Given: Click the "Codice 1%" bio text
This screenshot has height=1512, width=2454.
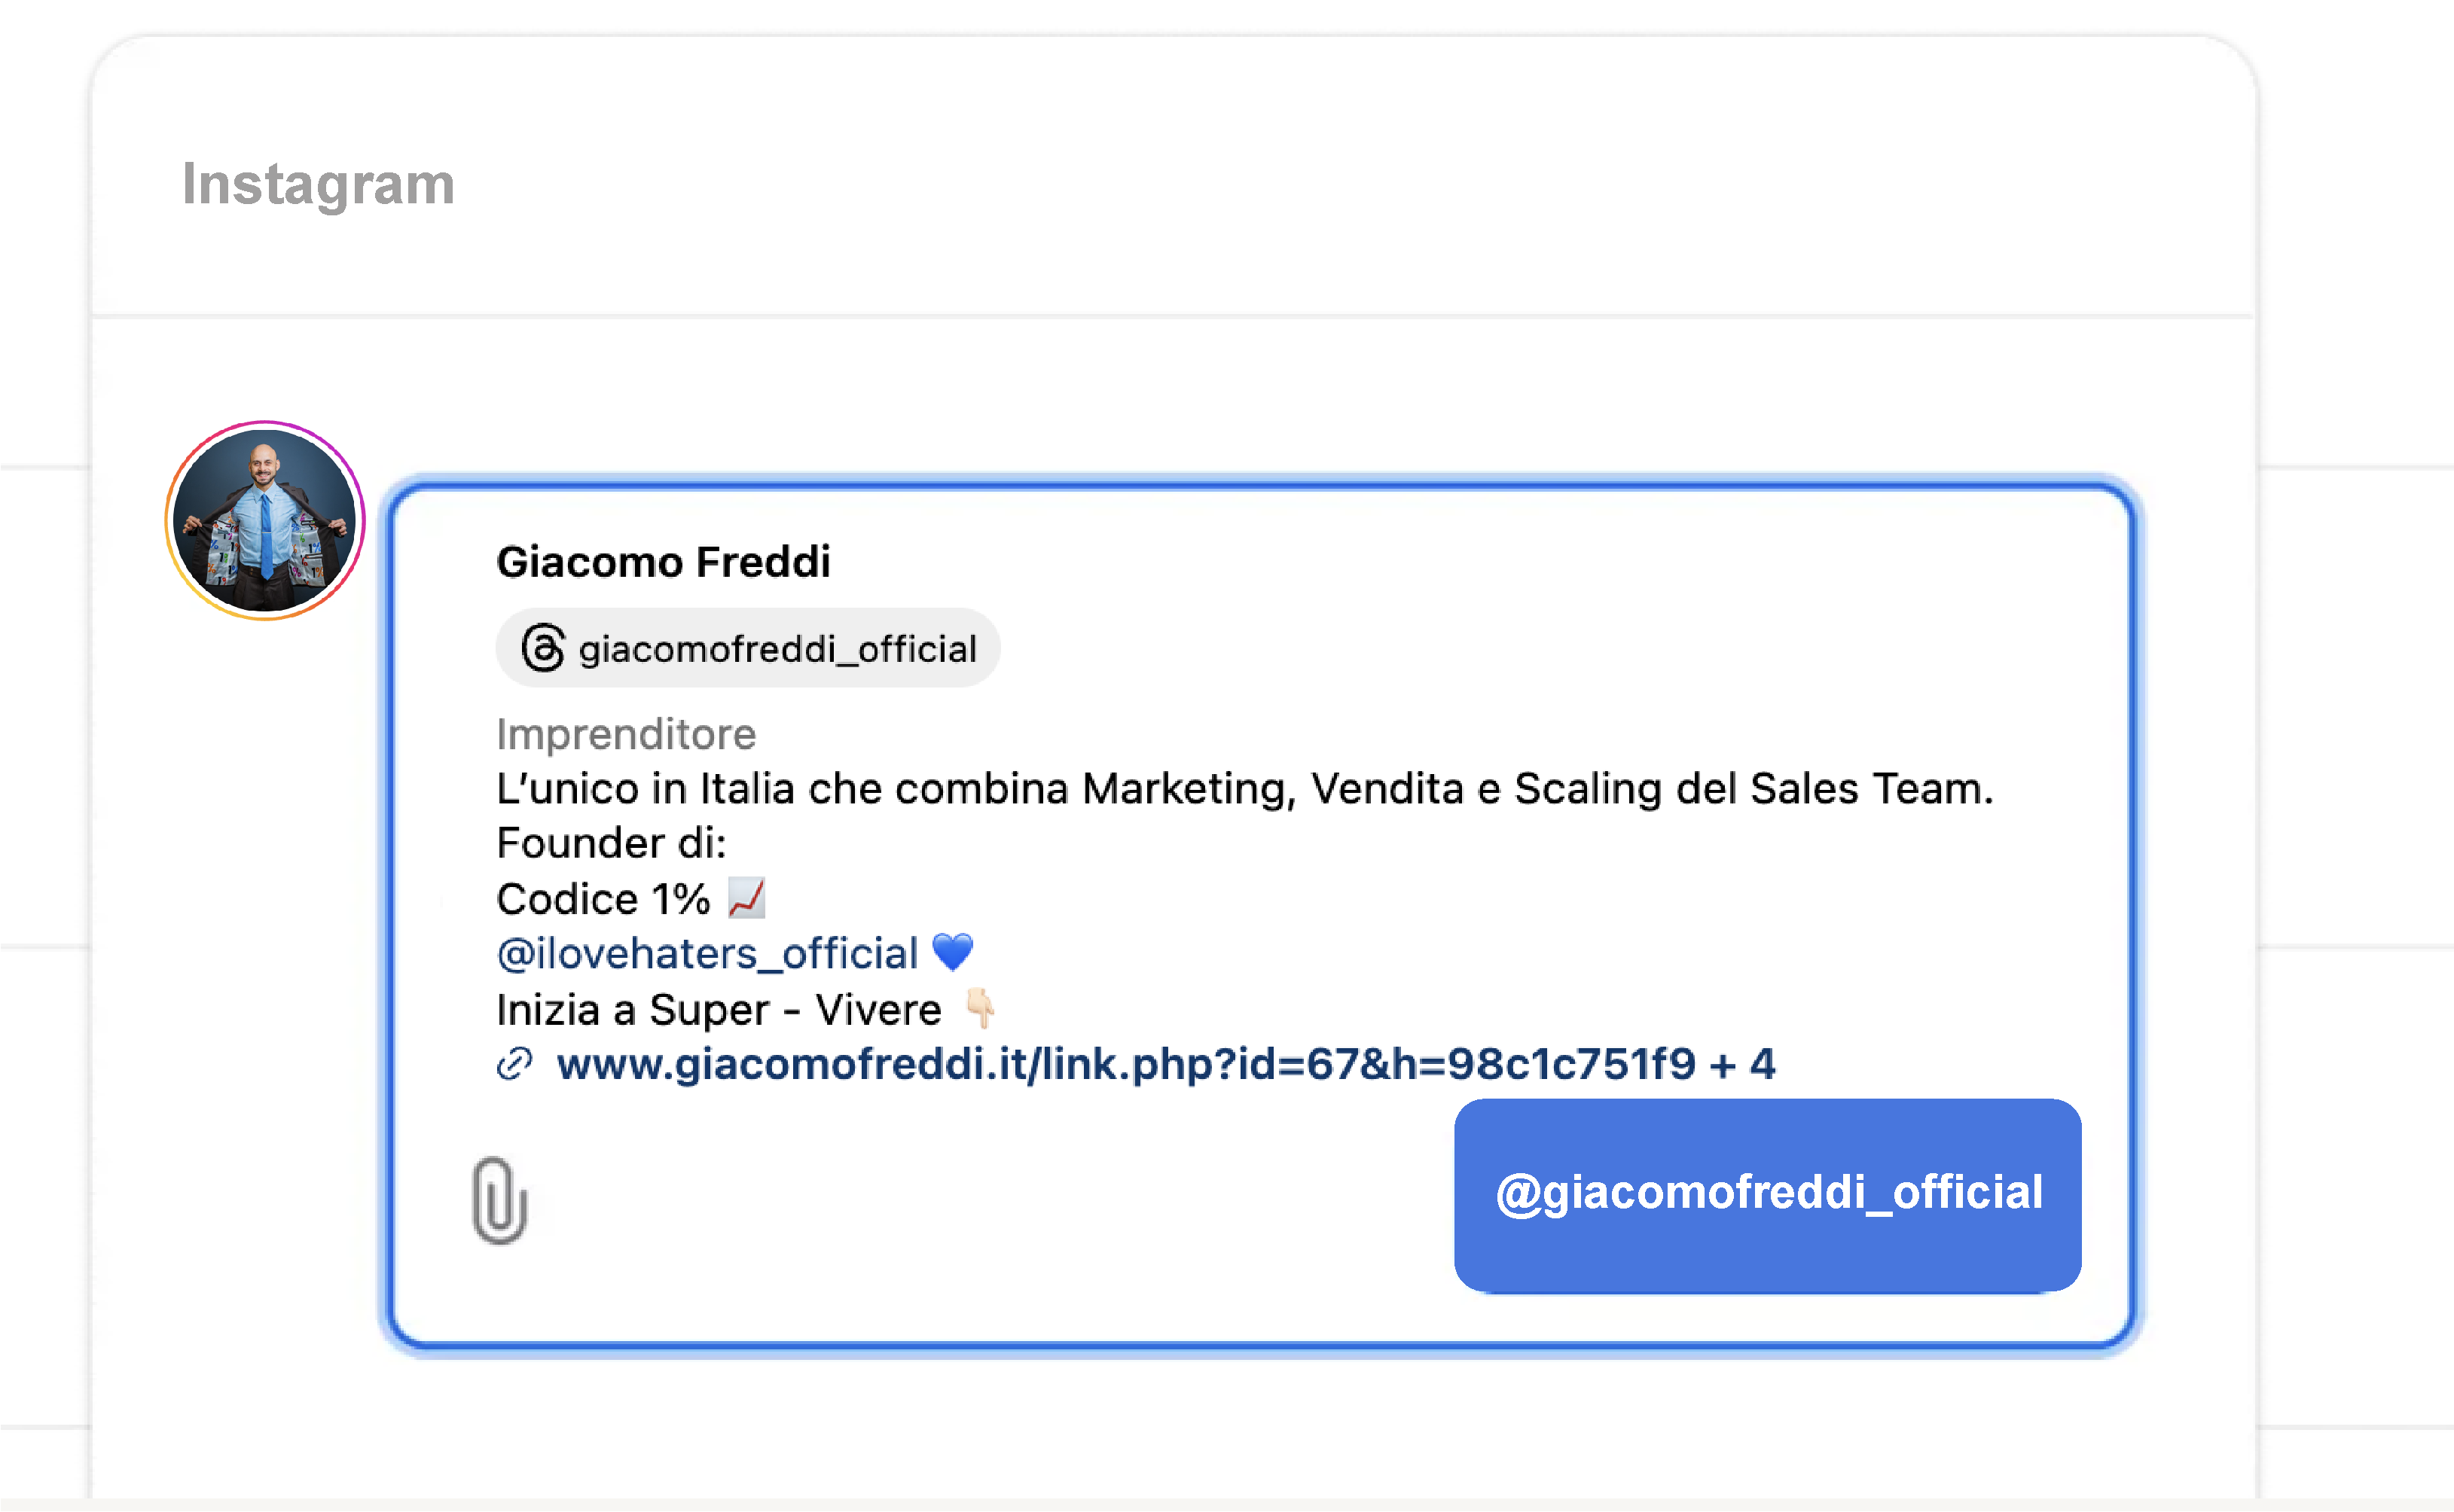Looking at the screenshot, I should coord(603,899).
